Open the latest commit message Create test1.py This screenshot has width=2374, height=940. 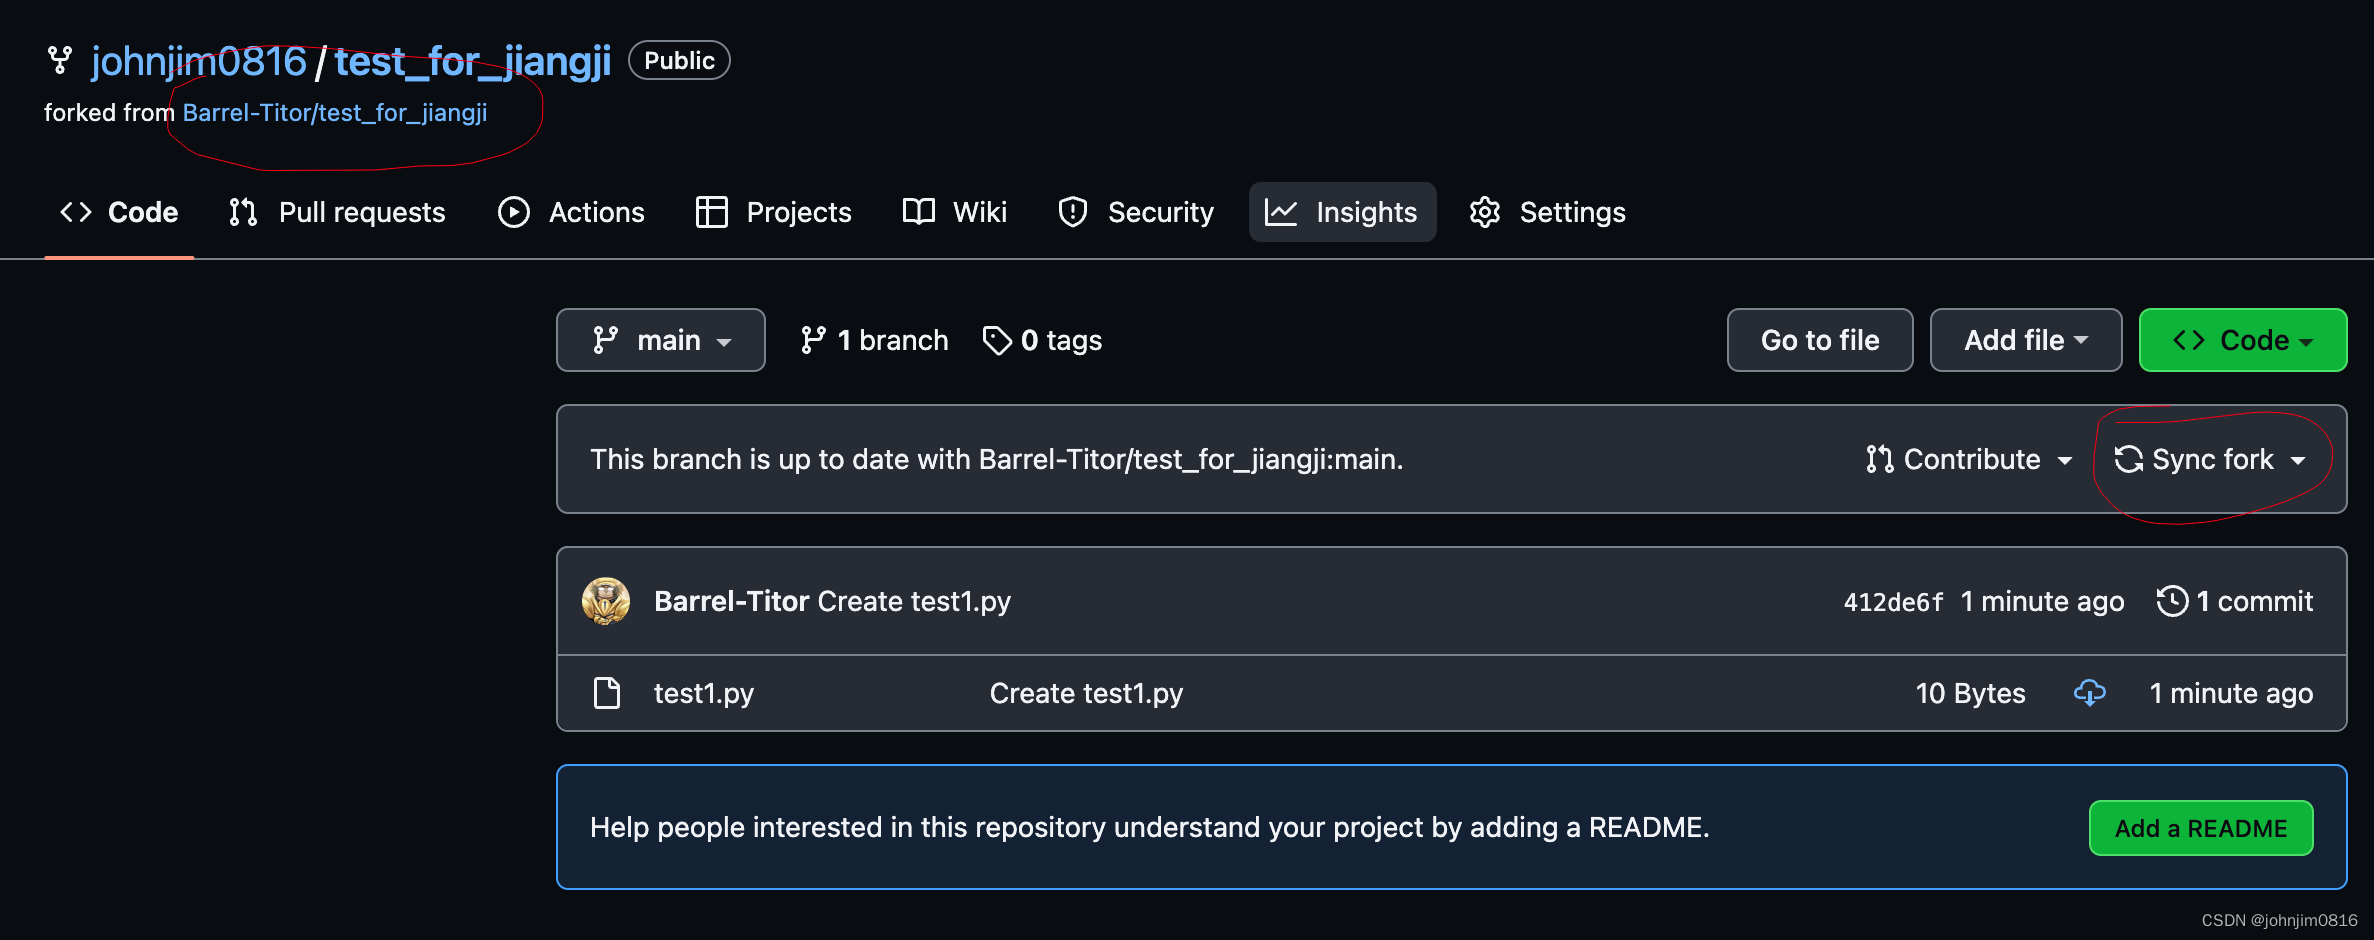click(914, 601)
